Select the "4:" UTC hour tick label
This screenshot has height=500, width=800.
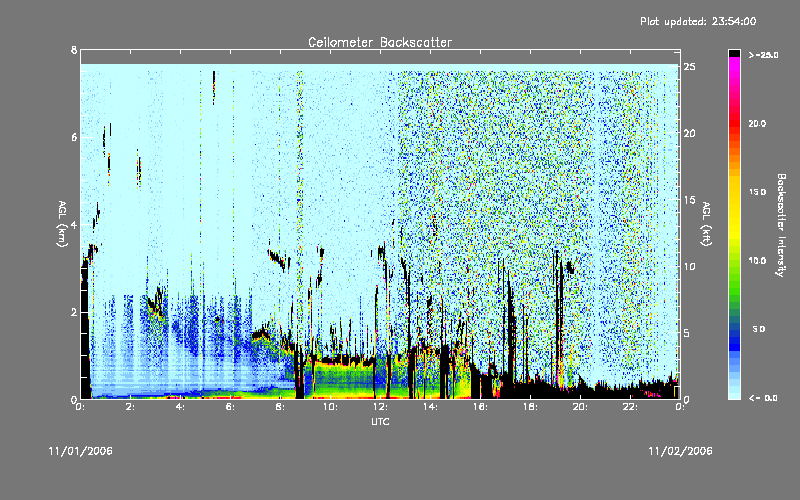(181, 407)
